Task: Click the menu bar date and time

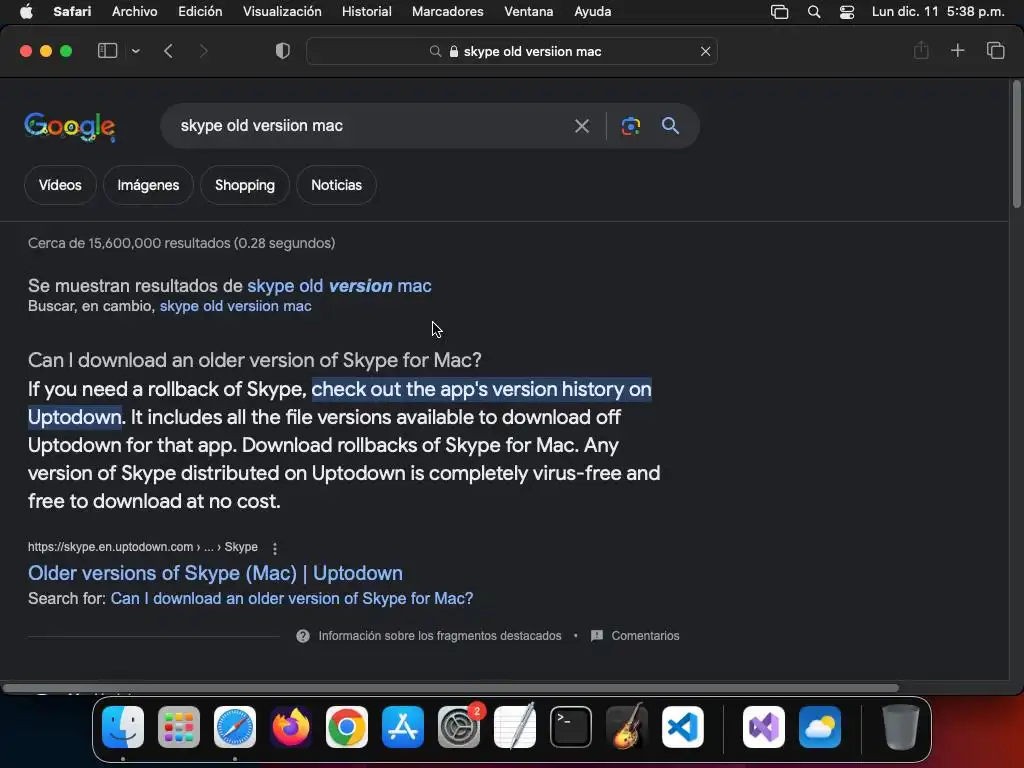Action: (938, 11)
